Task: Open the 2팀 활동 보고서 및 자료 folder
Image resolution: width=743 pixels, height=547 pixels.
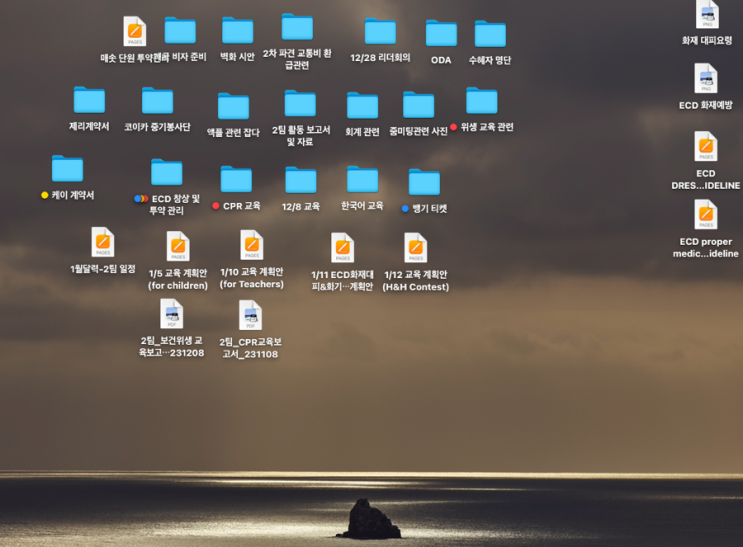Action: pos(300,103)
